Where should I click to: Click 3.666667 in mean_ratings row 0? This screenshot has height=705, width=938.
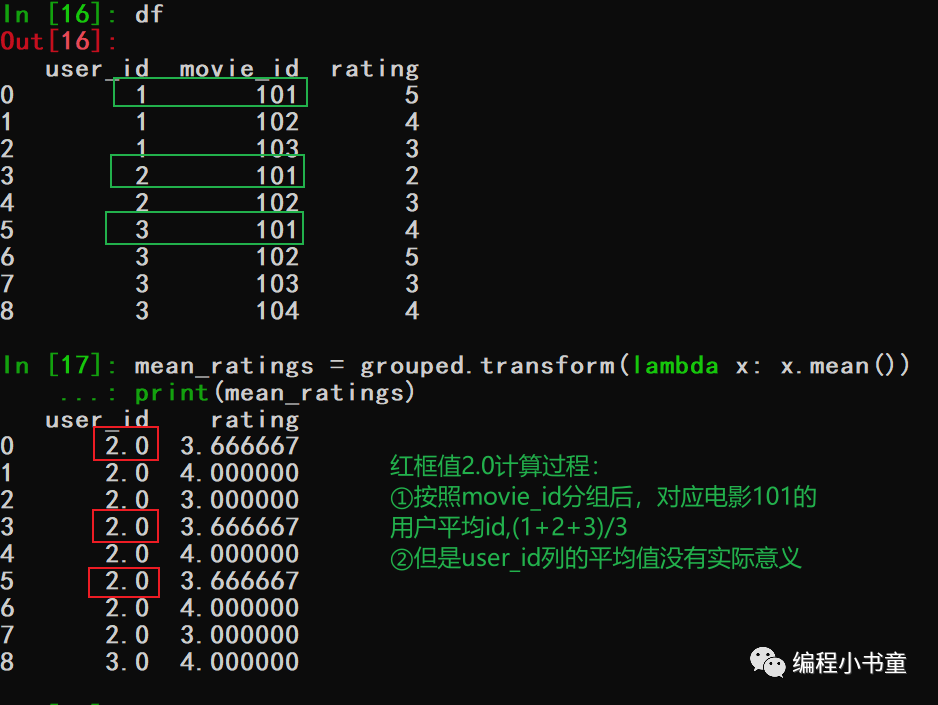(x=239, y=446)
